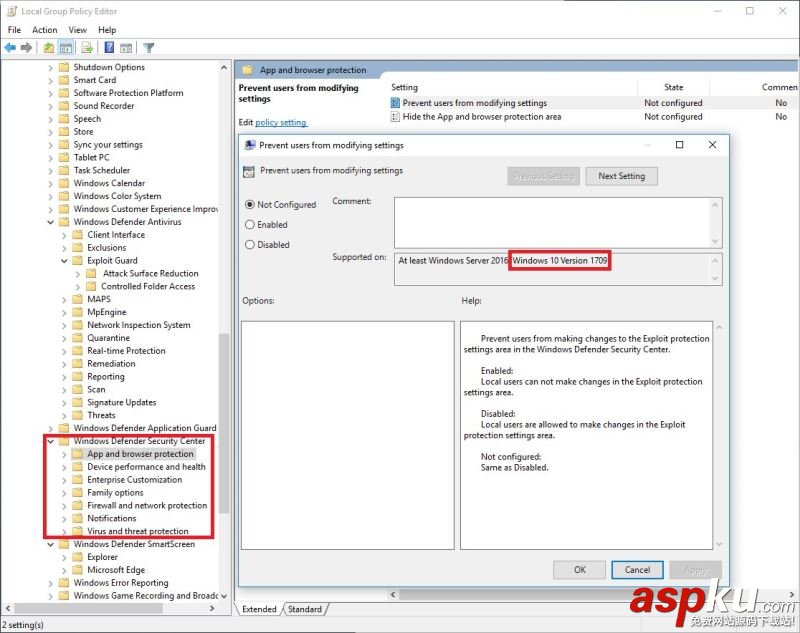The width and height of the screenshot is (800, 633).
Task: Select the Explorer tree item
Action: coord(102,558)
